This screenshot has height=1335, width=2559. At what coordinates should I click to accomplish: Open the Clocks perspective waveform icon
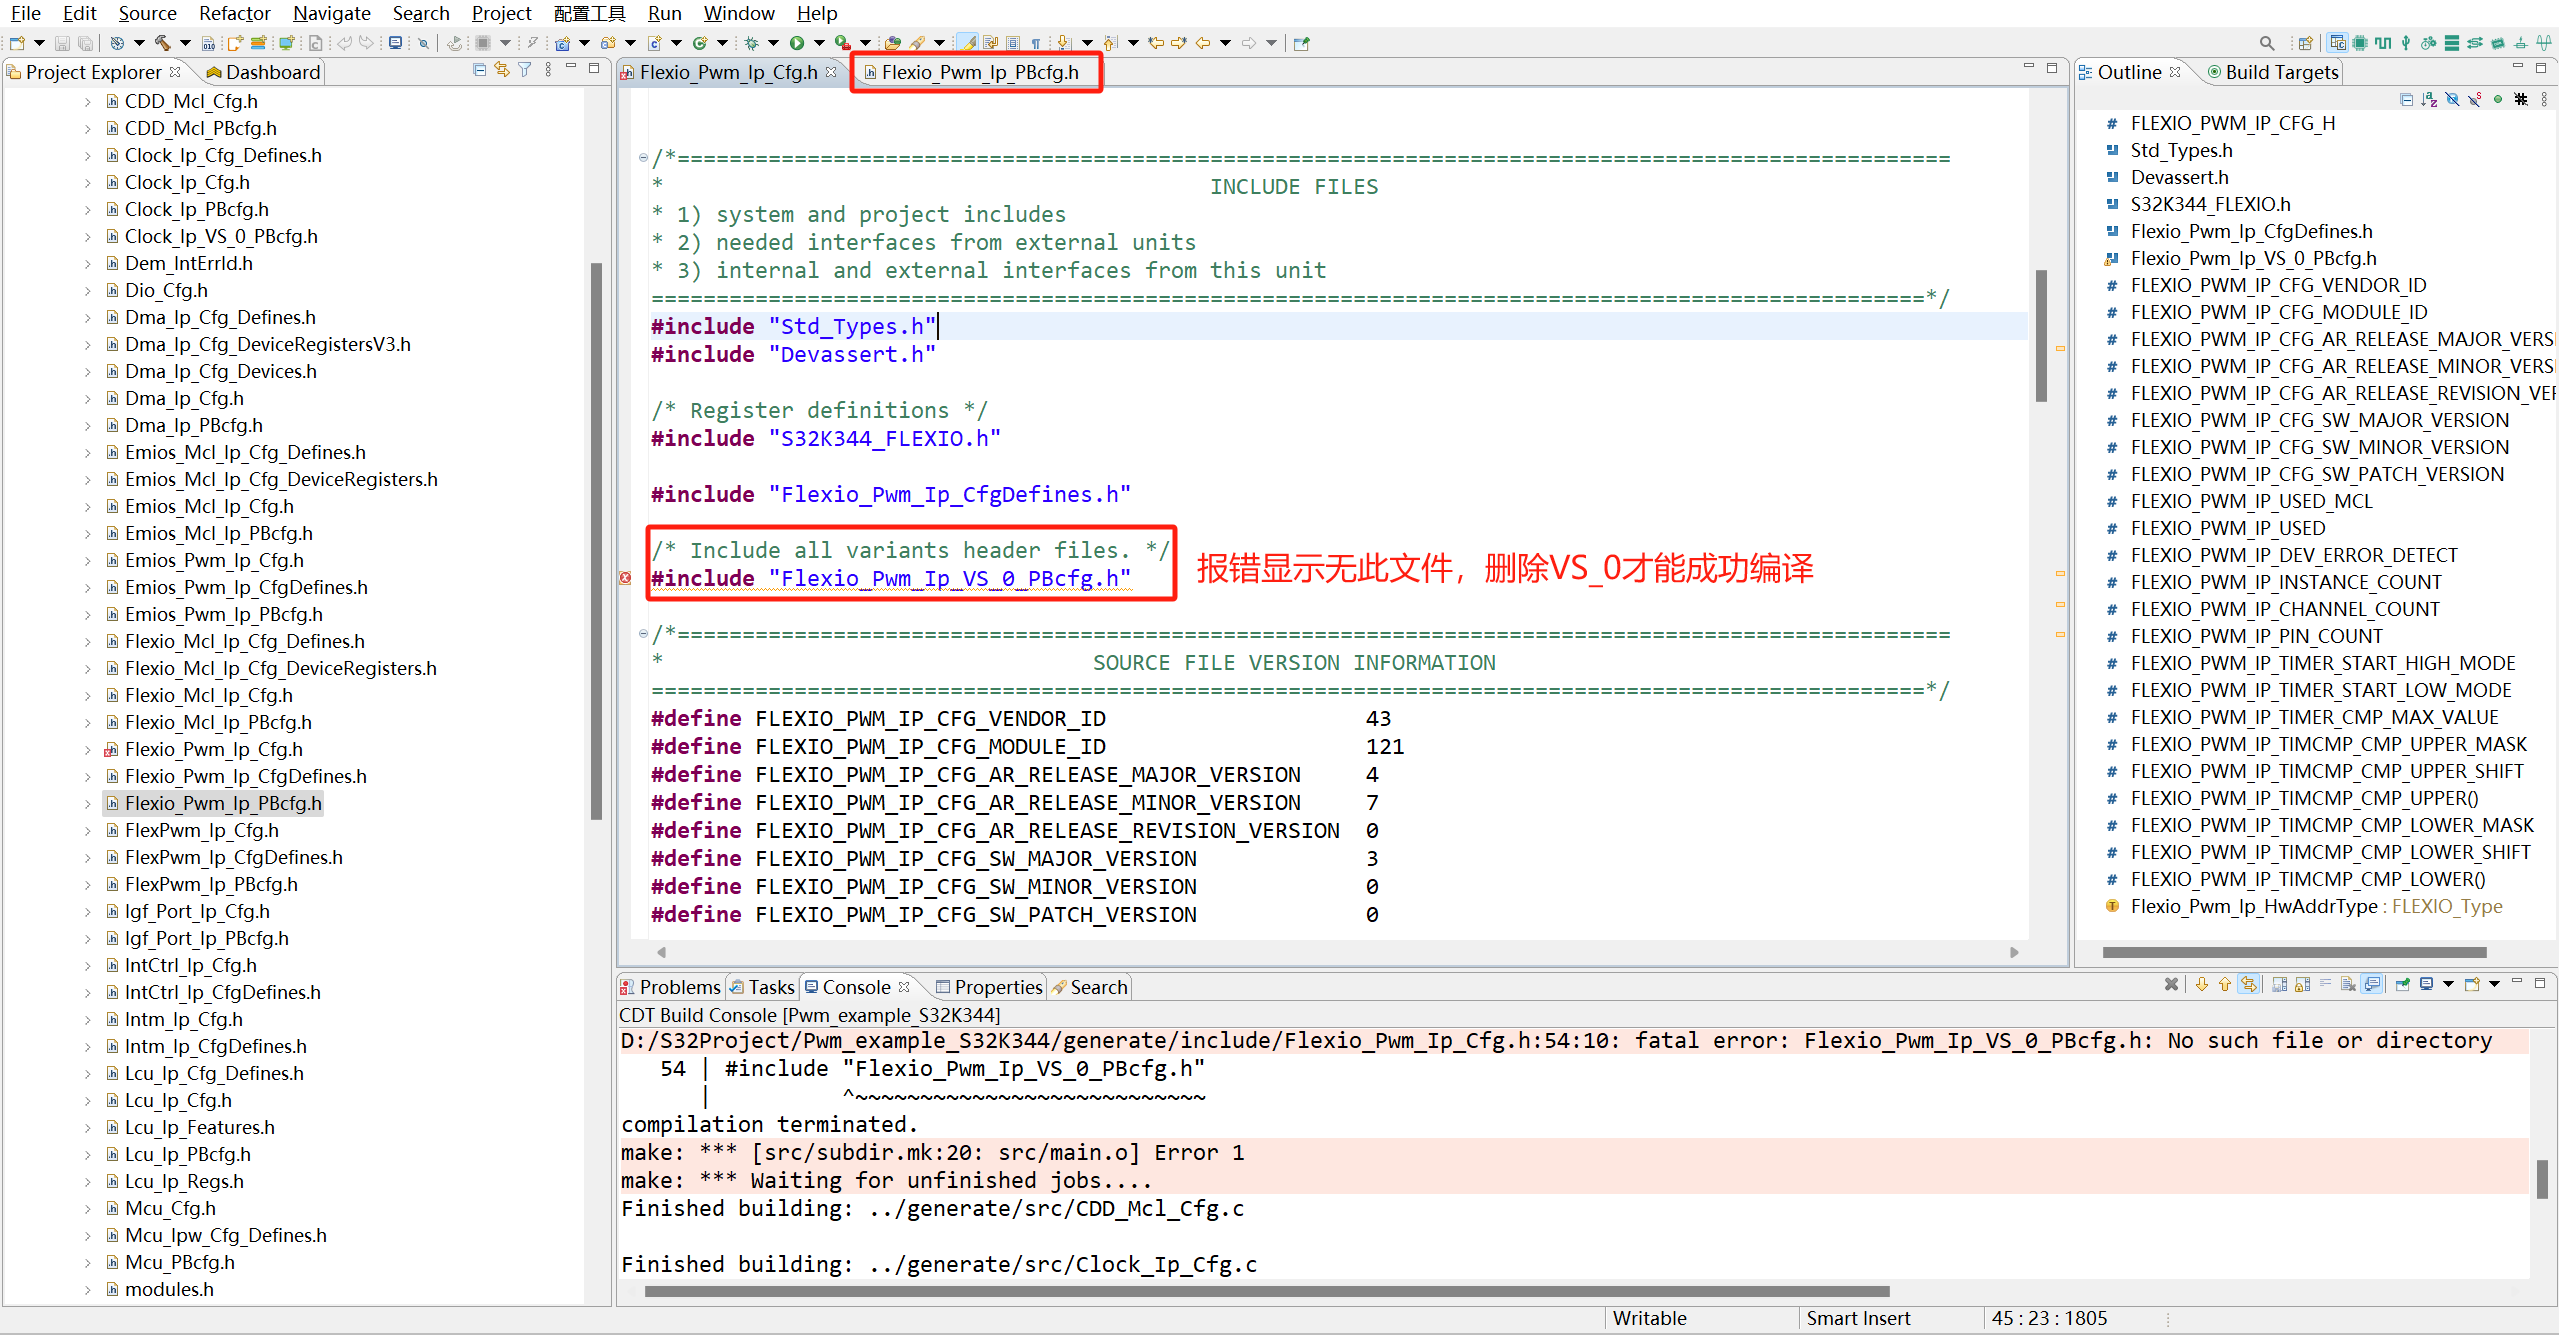pyautogui.click(x=2383, y=43)
